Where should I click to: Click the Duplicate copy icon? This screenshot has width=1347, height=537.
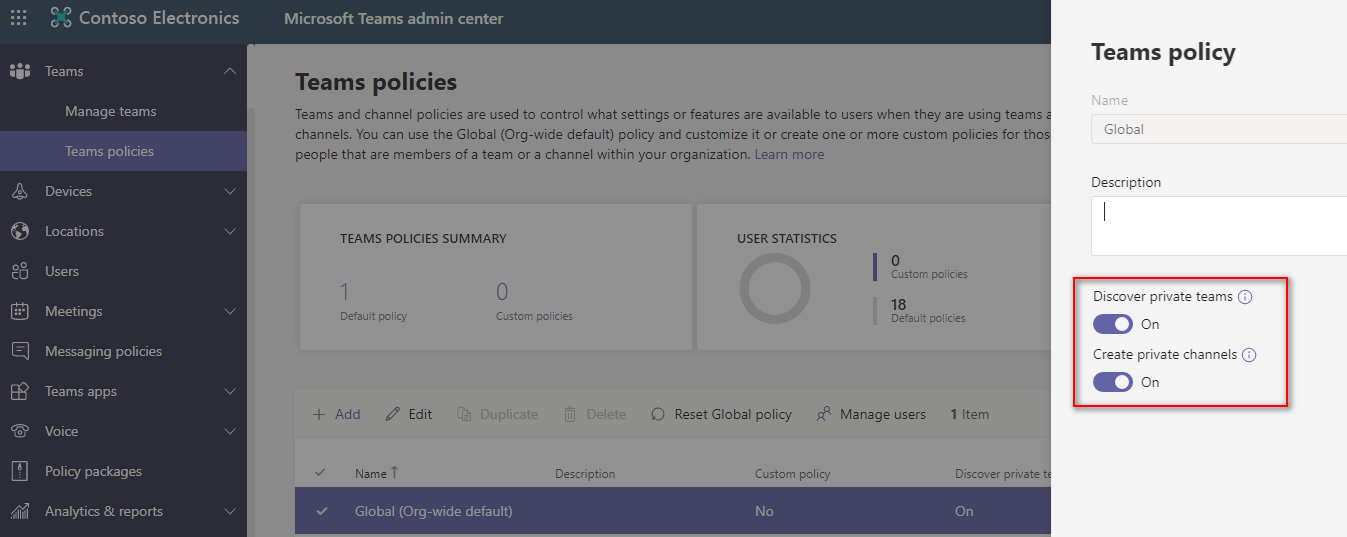pos(464,414)
